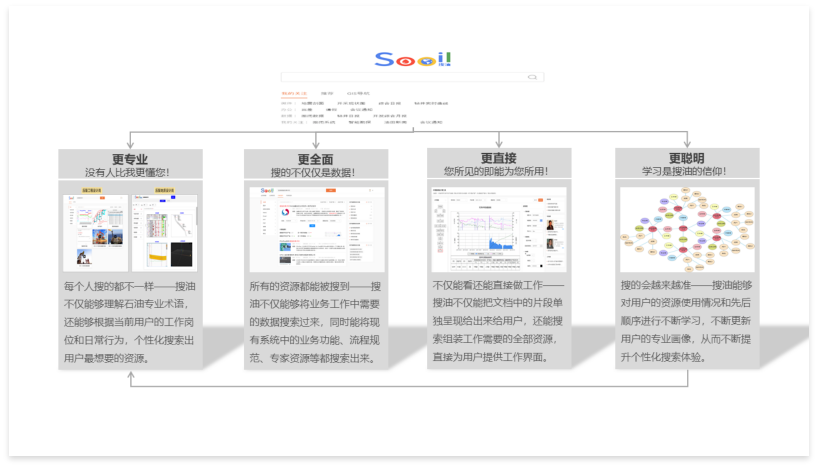Open left screenshot thumbnail in 更专业 card
Screen dimensions: 818x468
point(95,233)
